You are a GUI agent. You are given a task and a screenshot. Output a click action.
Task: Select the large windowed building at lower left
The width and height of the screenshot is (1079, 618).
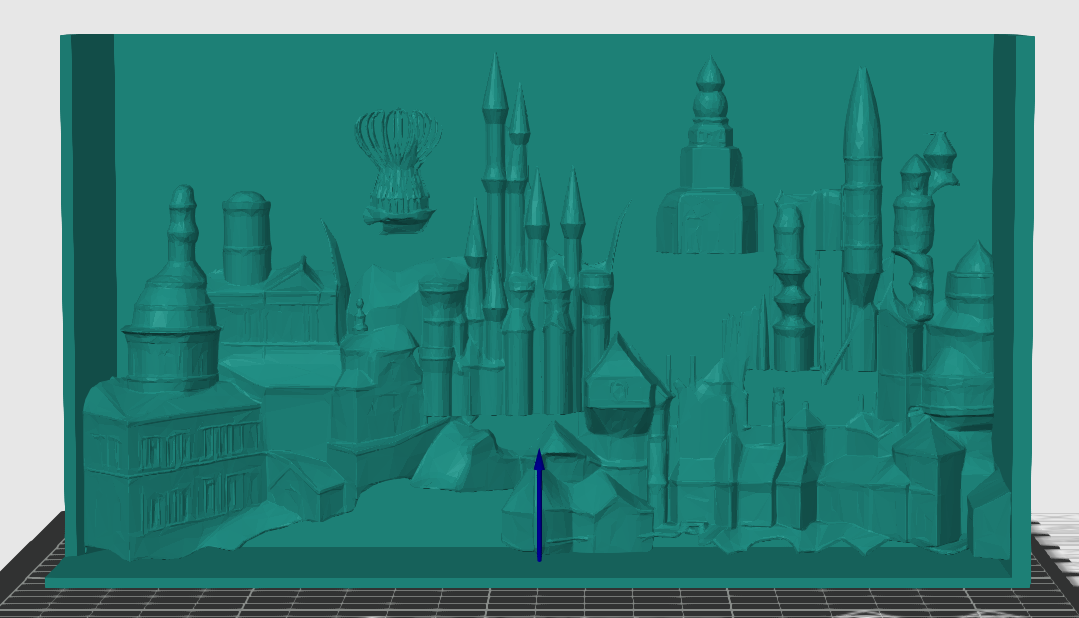pyautogui.click(x=172, y=465)
